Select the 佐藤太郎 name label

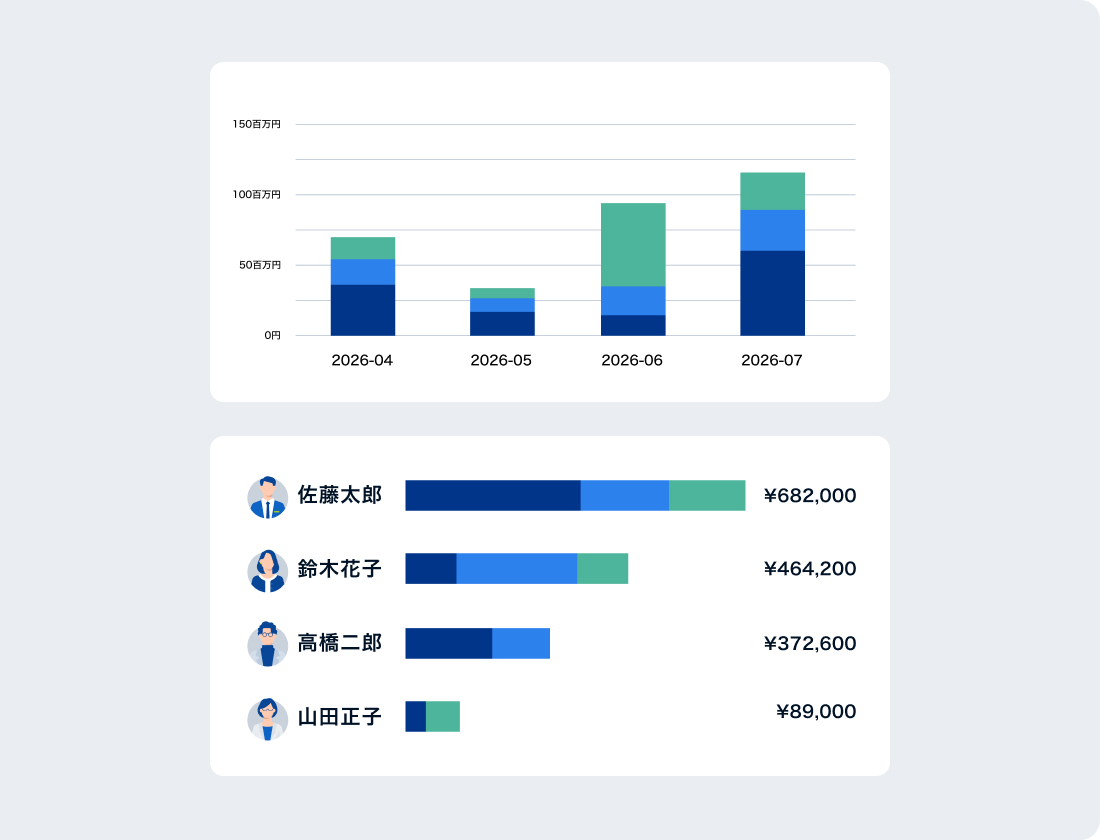click(x=340, y=495)
